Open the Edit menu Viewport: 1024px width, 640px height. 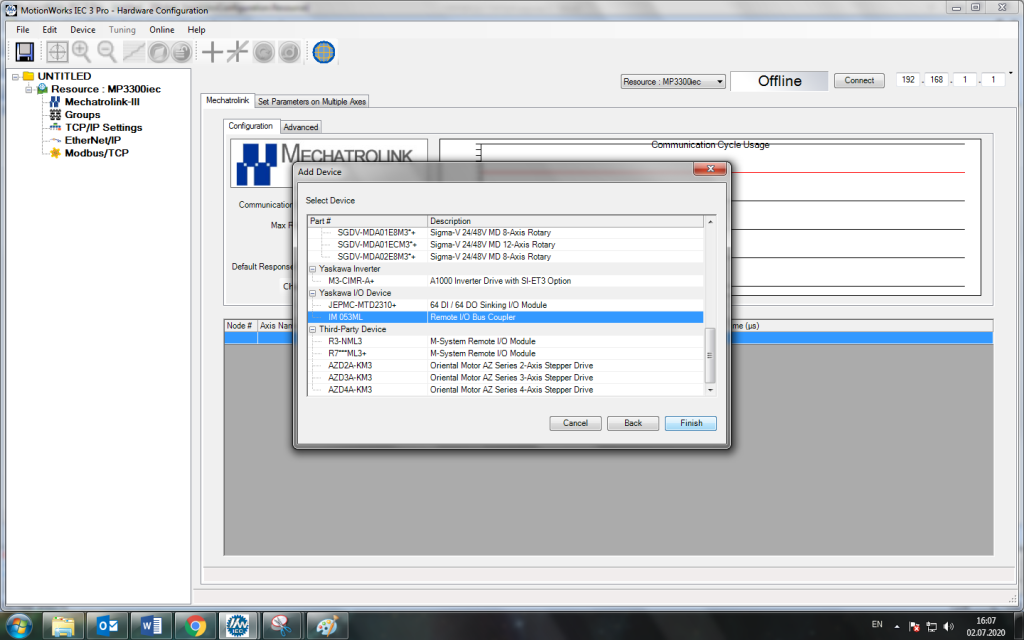pos(50,29)
